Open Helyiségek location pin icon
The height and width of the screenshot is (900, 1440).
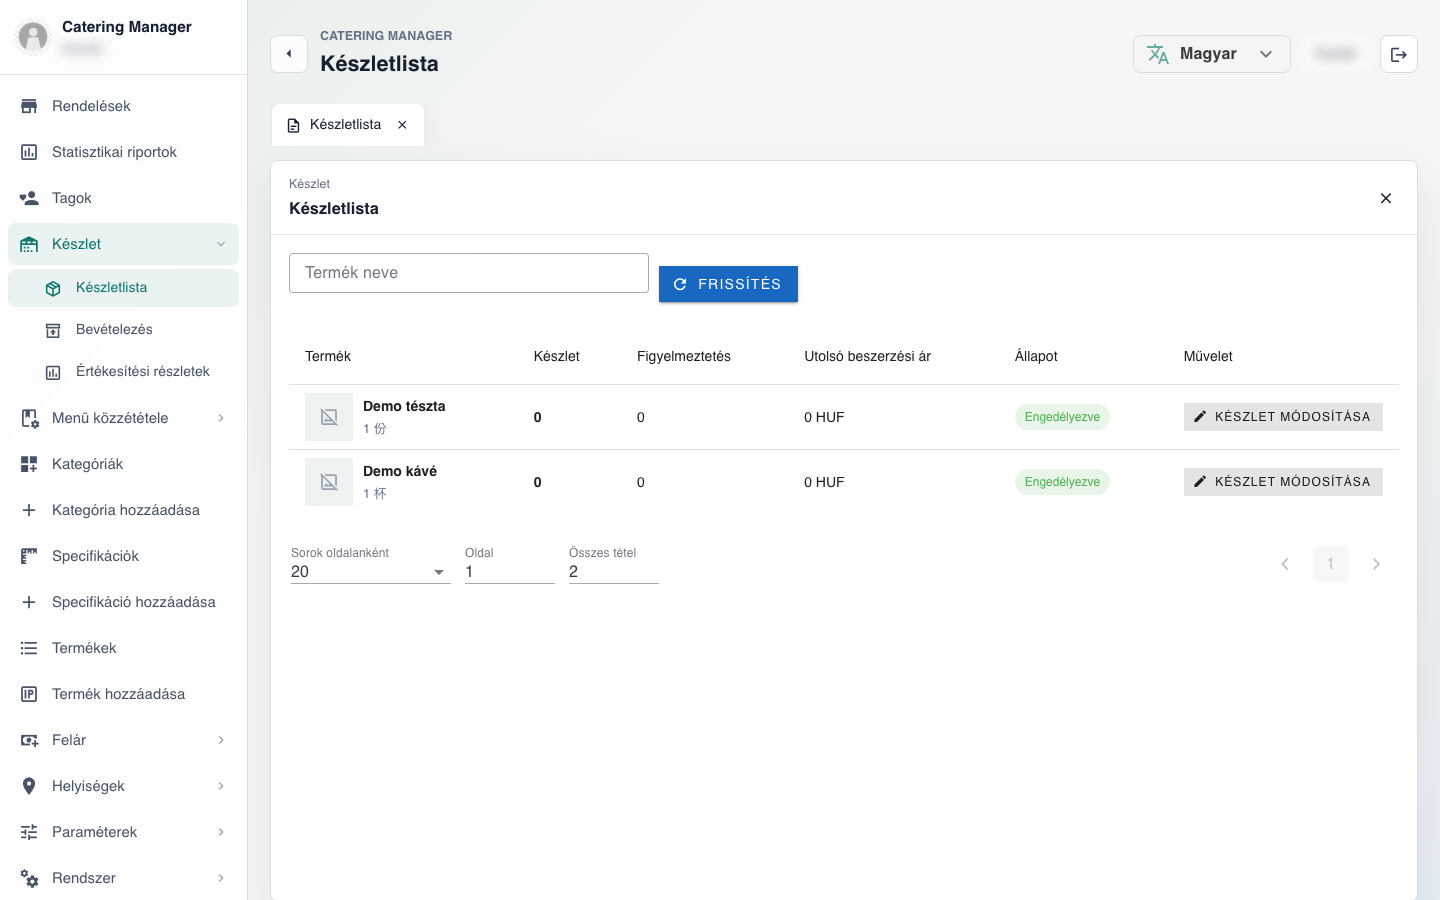(x=29, y=786)
